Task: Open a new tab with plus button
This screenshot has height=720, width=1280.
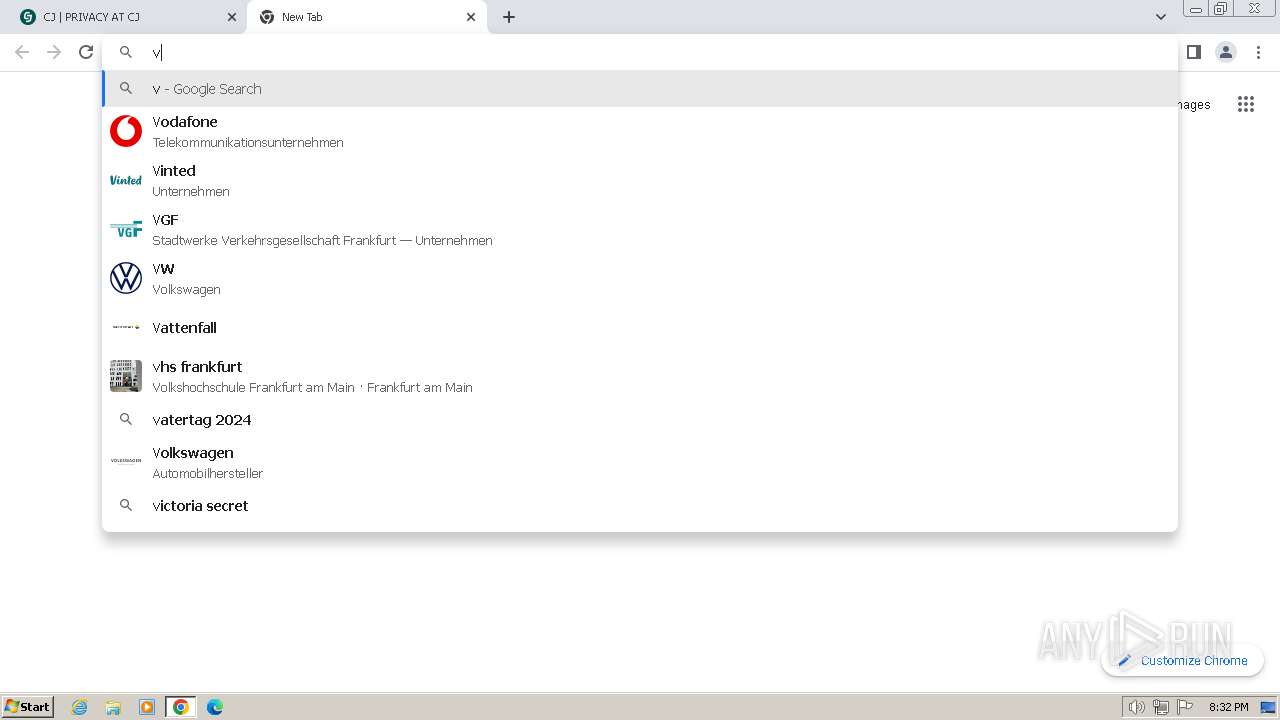Action: [x=509, y=17]
